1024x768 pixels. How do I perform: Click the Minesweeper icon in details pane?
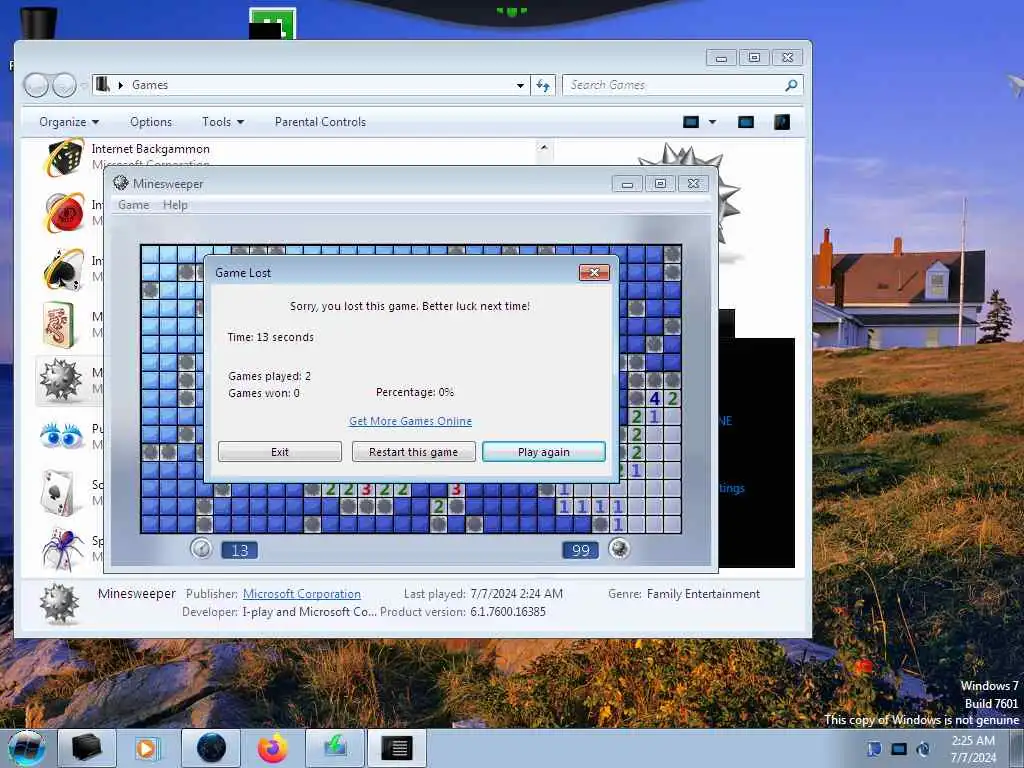point(59,603)
